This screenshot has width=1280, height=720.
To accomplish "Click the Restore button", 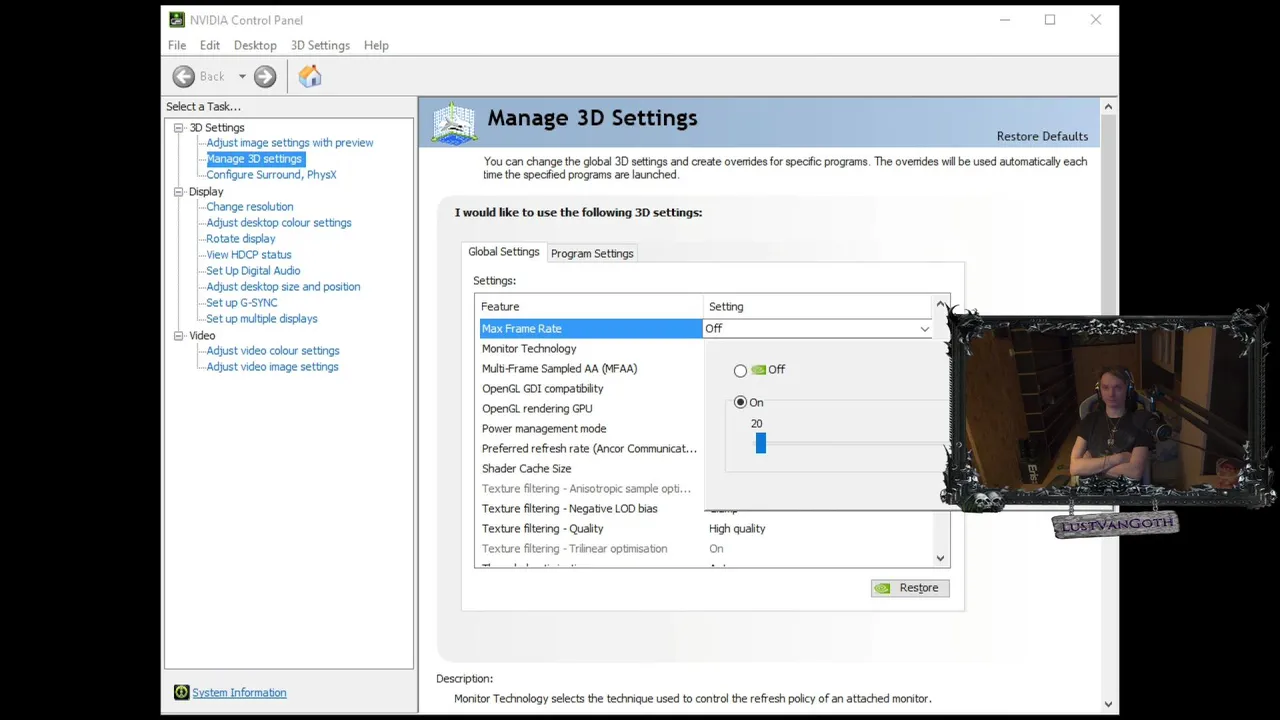I will 910,588.
